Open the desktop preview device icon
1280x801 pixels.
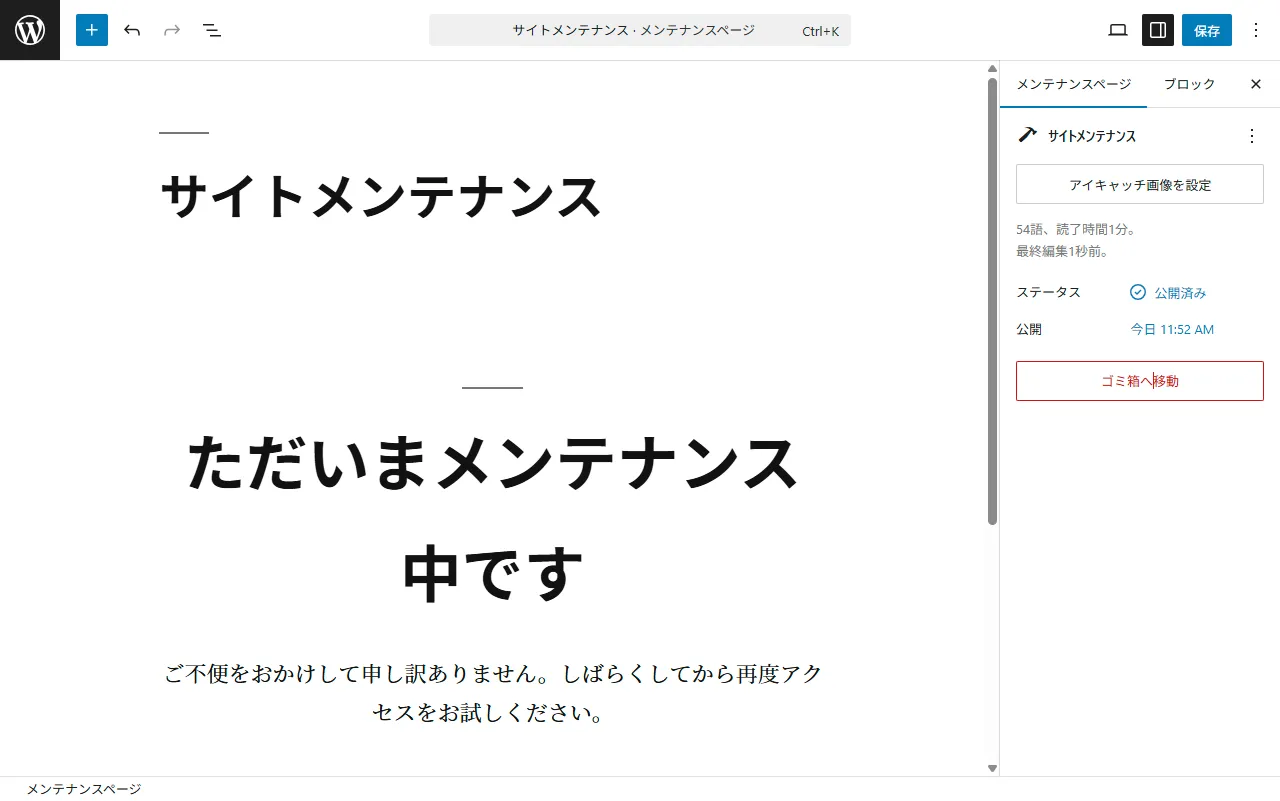tap(1118, 30)
